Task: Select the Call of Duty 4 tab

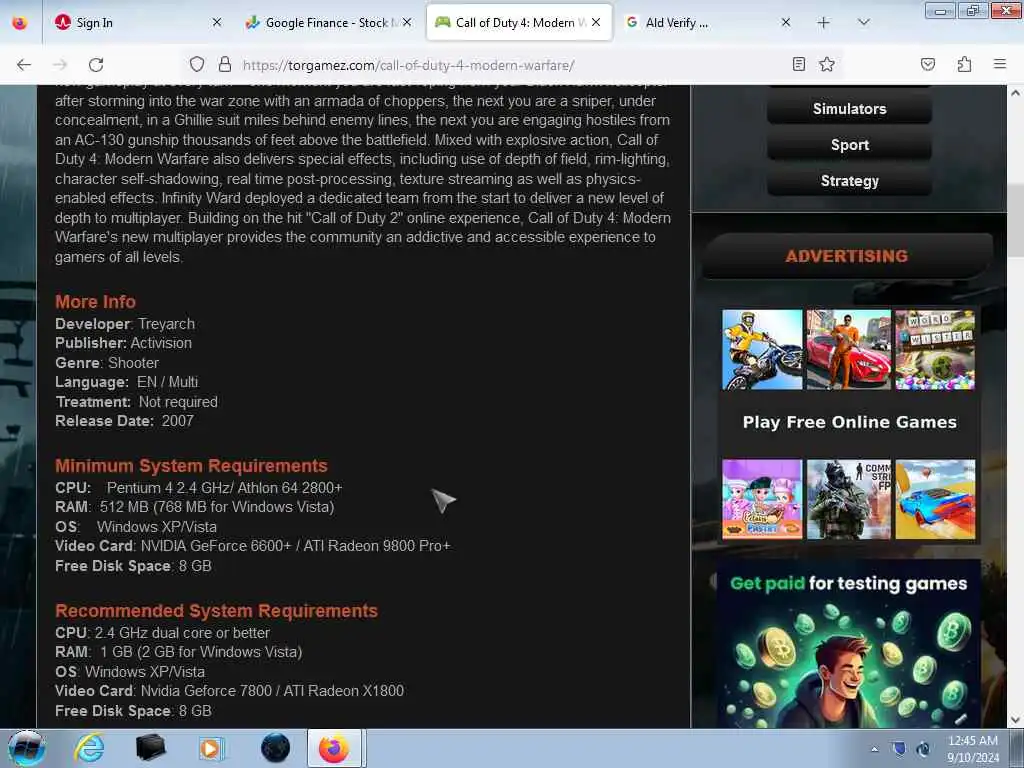Action: 520,23
